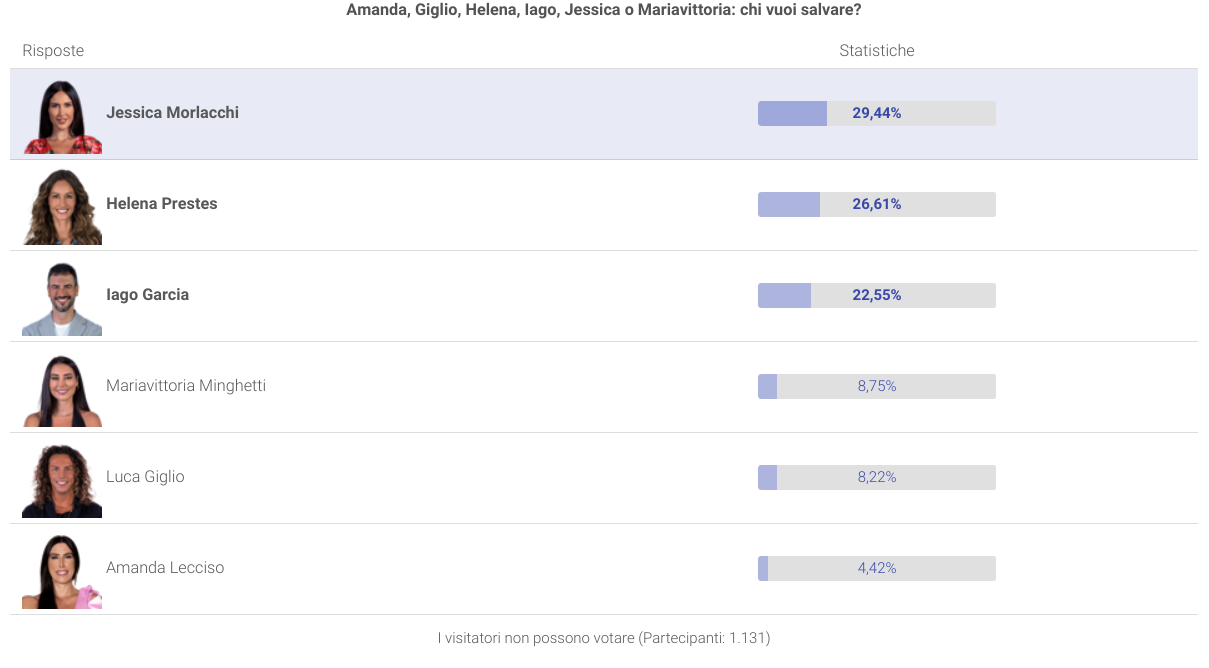This screenshot has height=668, width=1209.
Task: Select the Luca Giglio name label
Action: pyautogui.click(x=145, y=477)
